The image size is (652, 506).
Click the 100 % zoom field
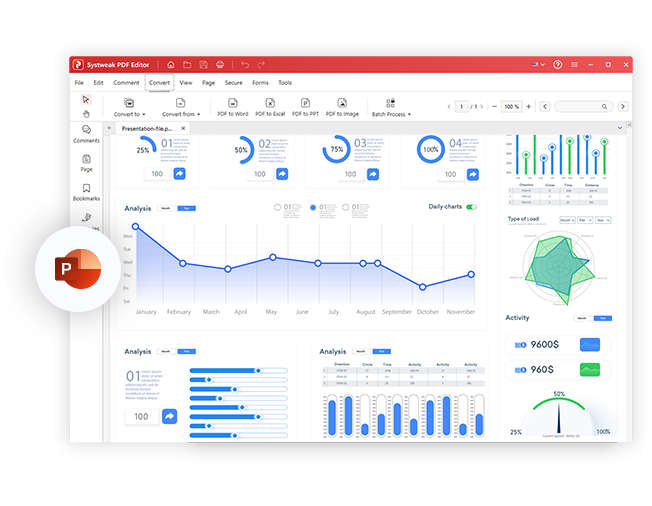pos(511,106)
